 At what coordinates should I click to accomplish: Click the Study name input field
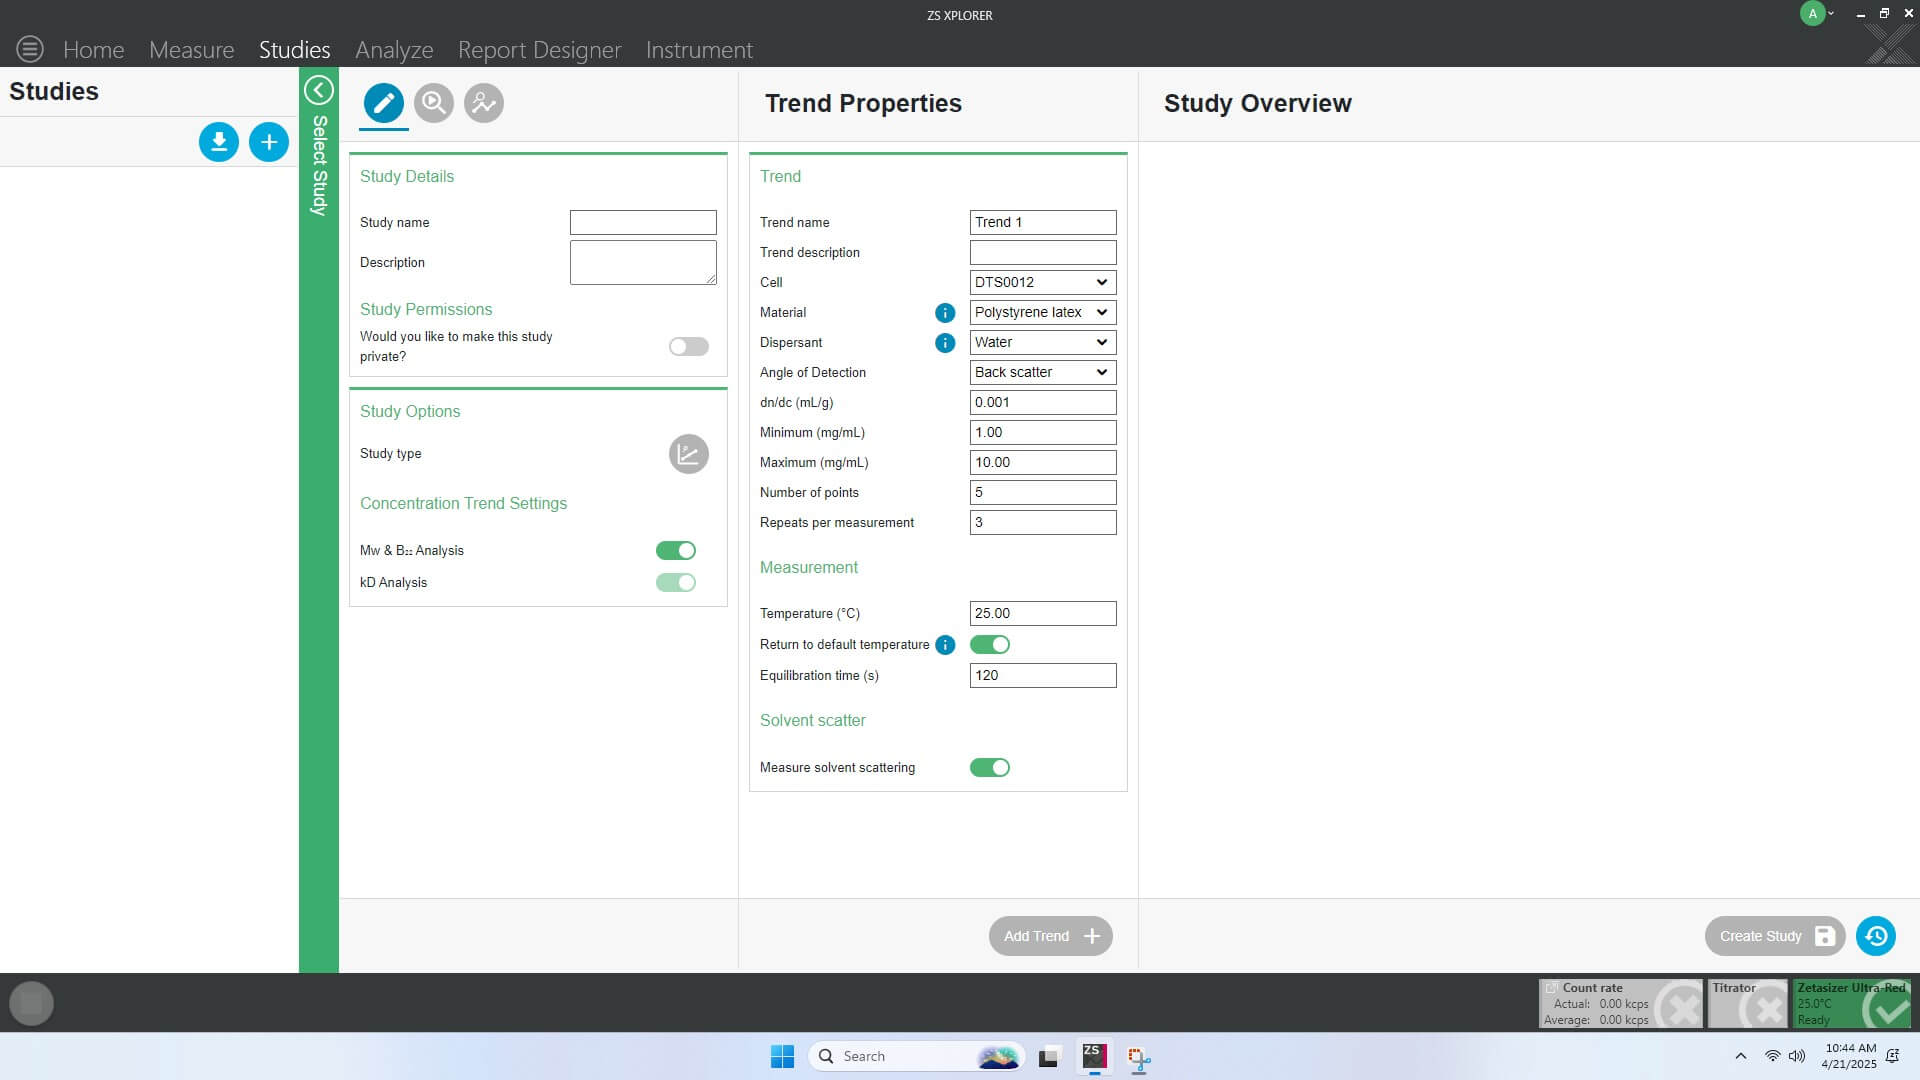click(x=643, y=223)
